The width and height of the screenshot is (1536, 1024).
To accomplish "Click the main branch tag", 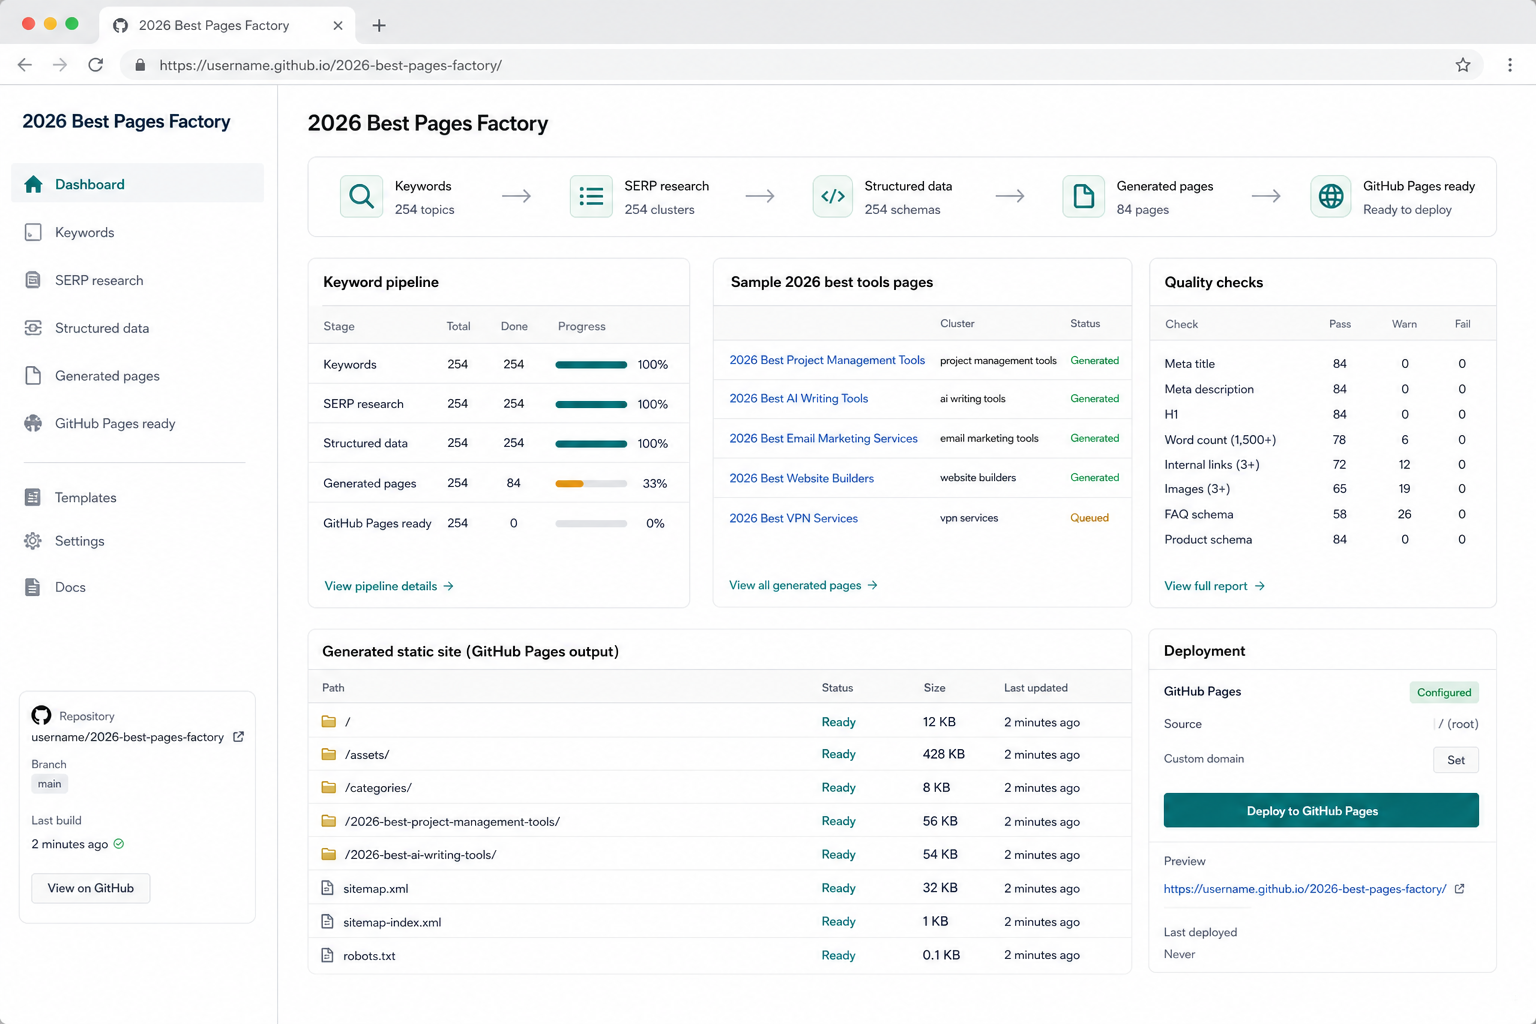I will pos(49,784).
